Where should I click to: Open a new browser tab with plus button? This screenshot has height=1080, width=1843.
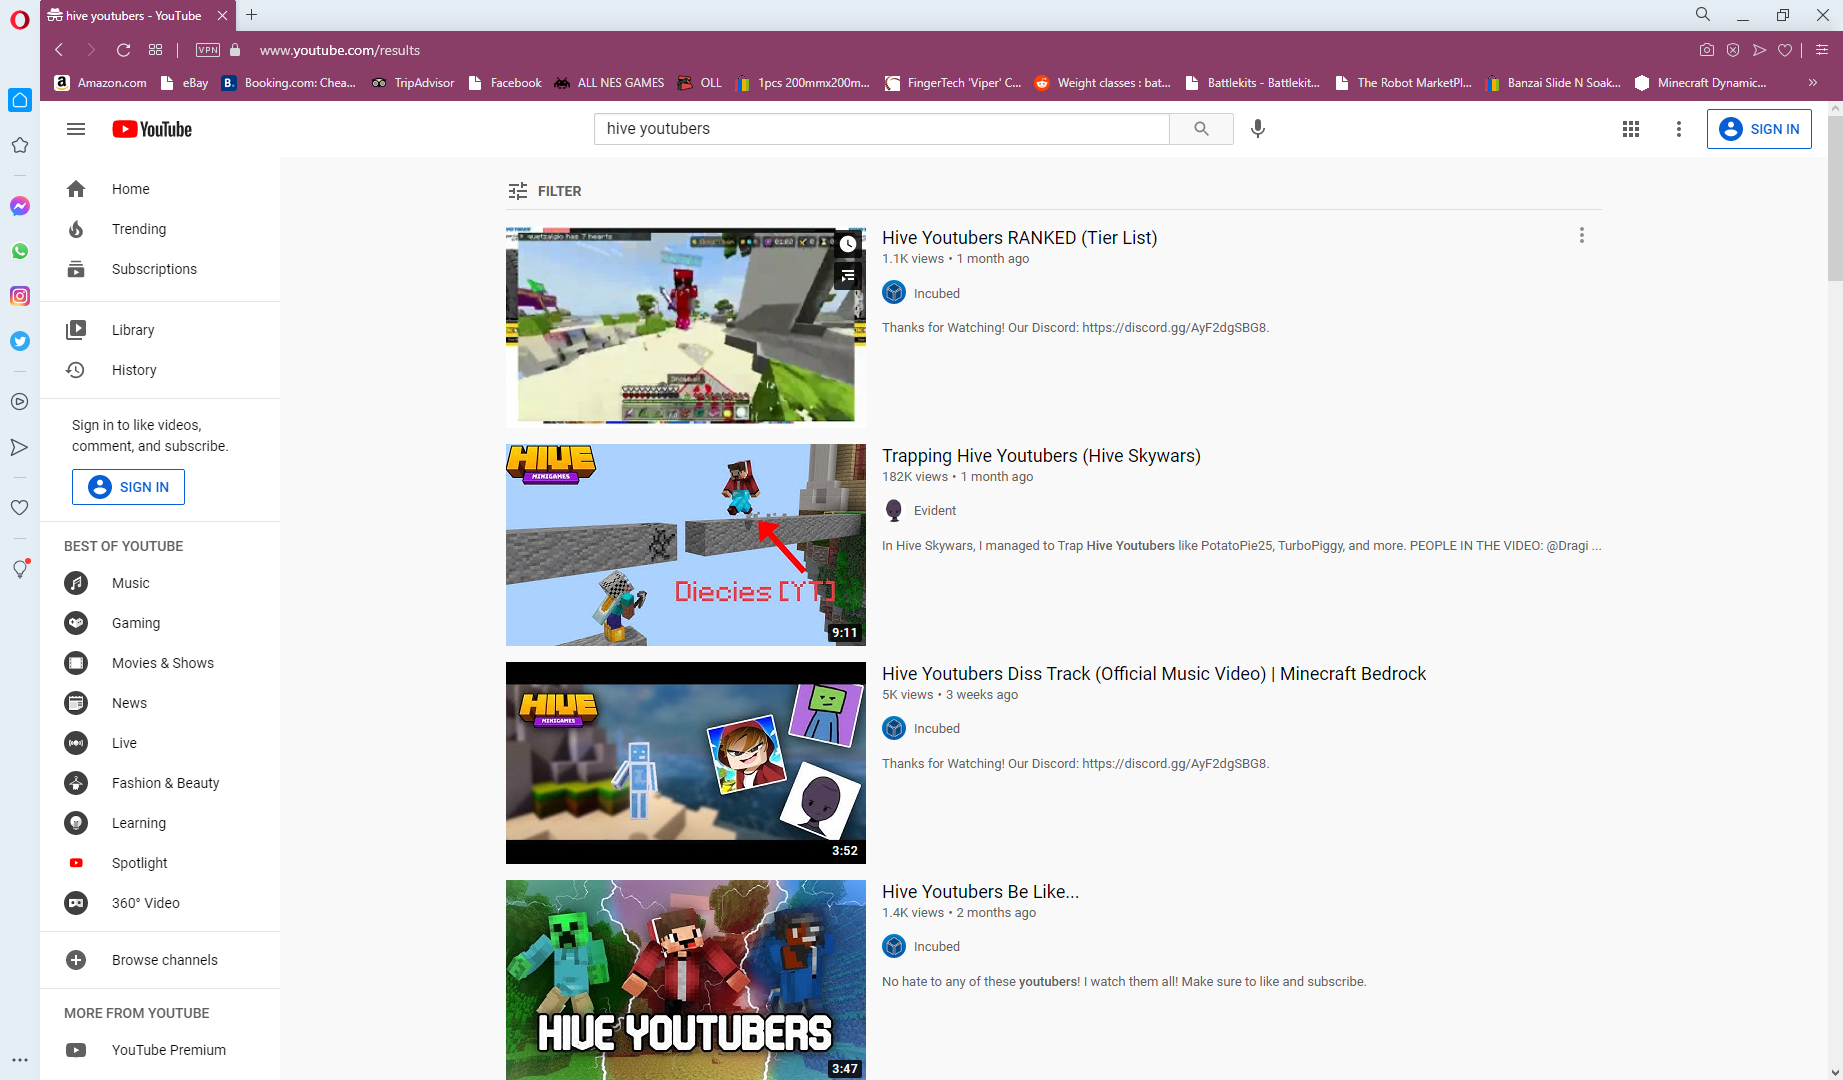pyautogui.click(x=252, y=15)
